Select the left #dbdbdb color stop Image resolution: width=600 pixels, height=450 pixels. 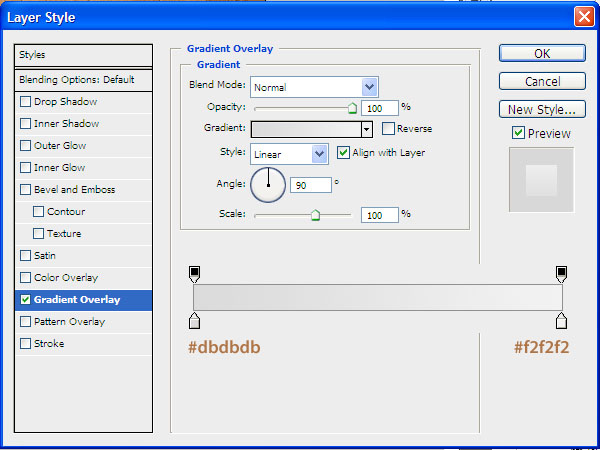tap(194, 320)
